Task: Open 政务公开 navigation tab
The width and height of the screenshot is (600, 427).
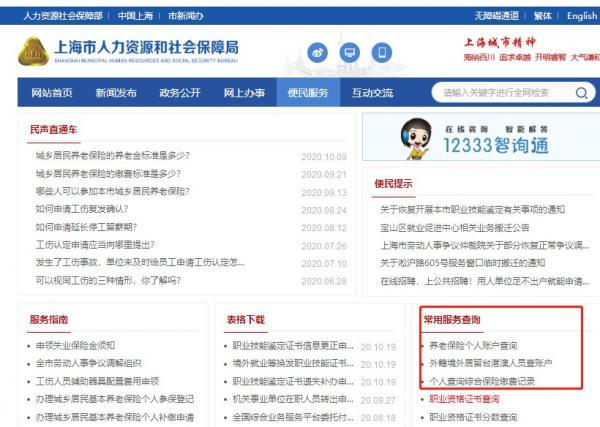Action: (180, 93)
